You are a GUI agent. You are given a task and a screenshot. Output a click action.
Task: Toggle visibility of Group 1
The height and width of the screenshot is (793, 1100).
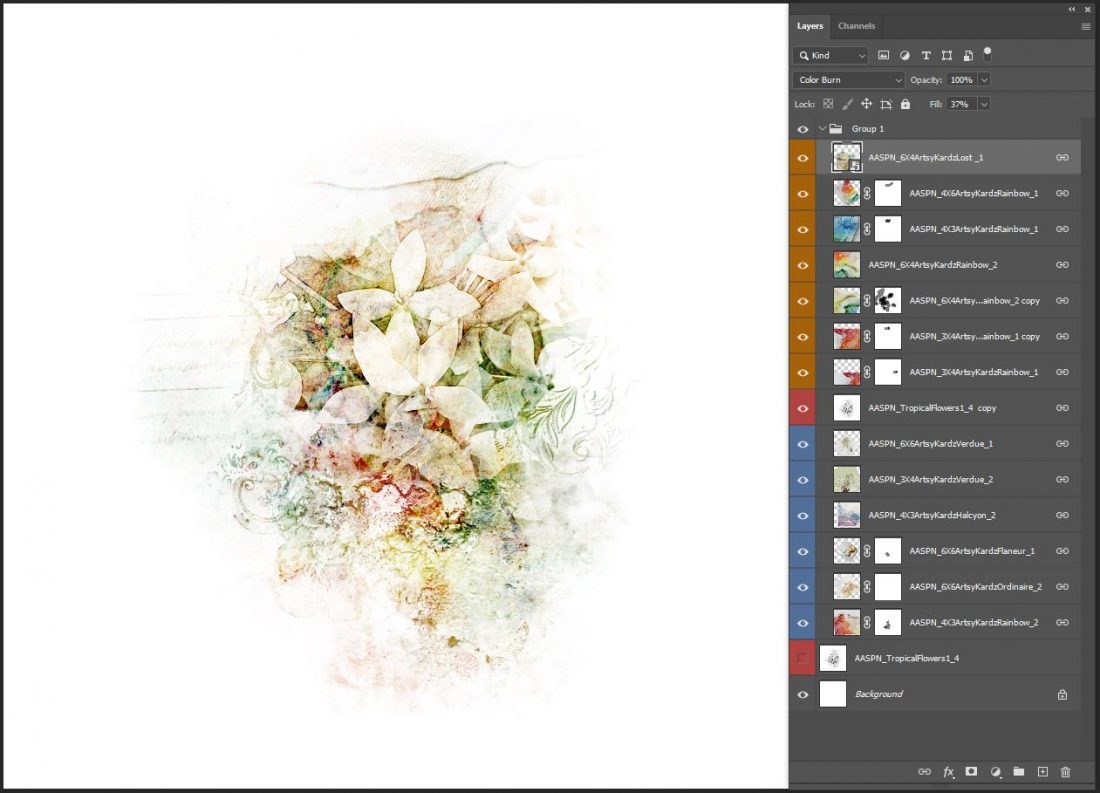pos(803,129)
